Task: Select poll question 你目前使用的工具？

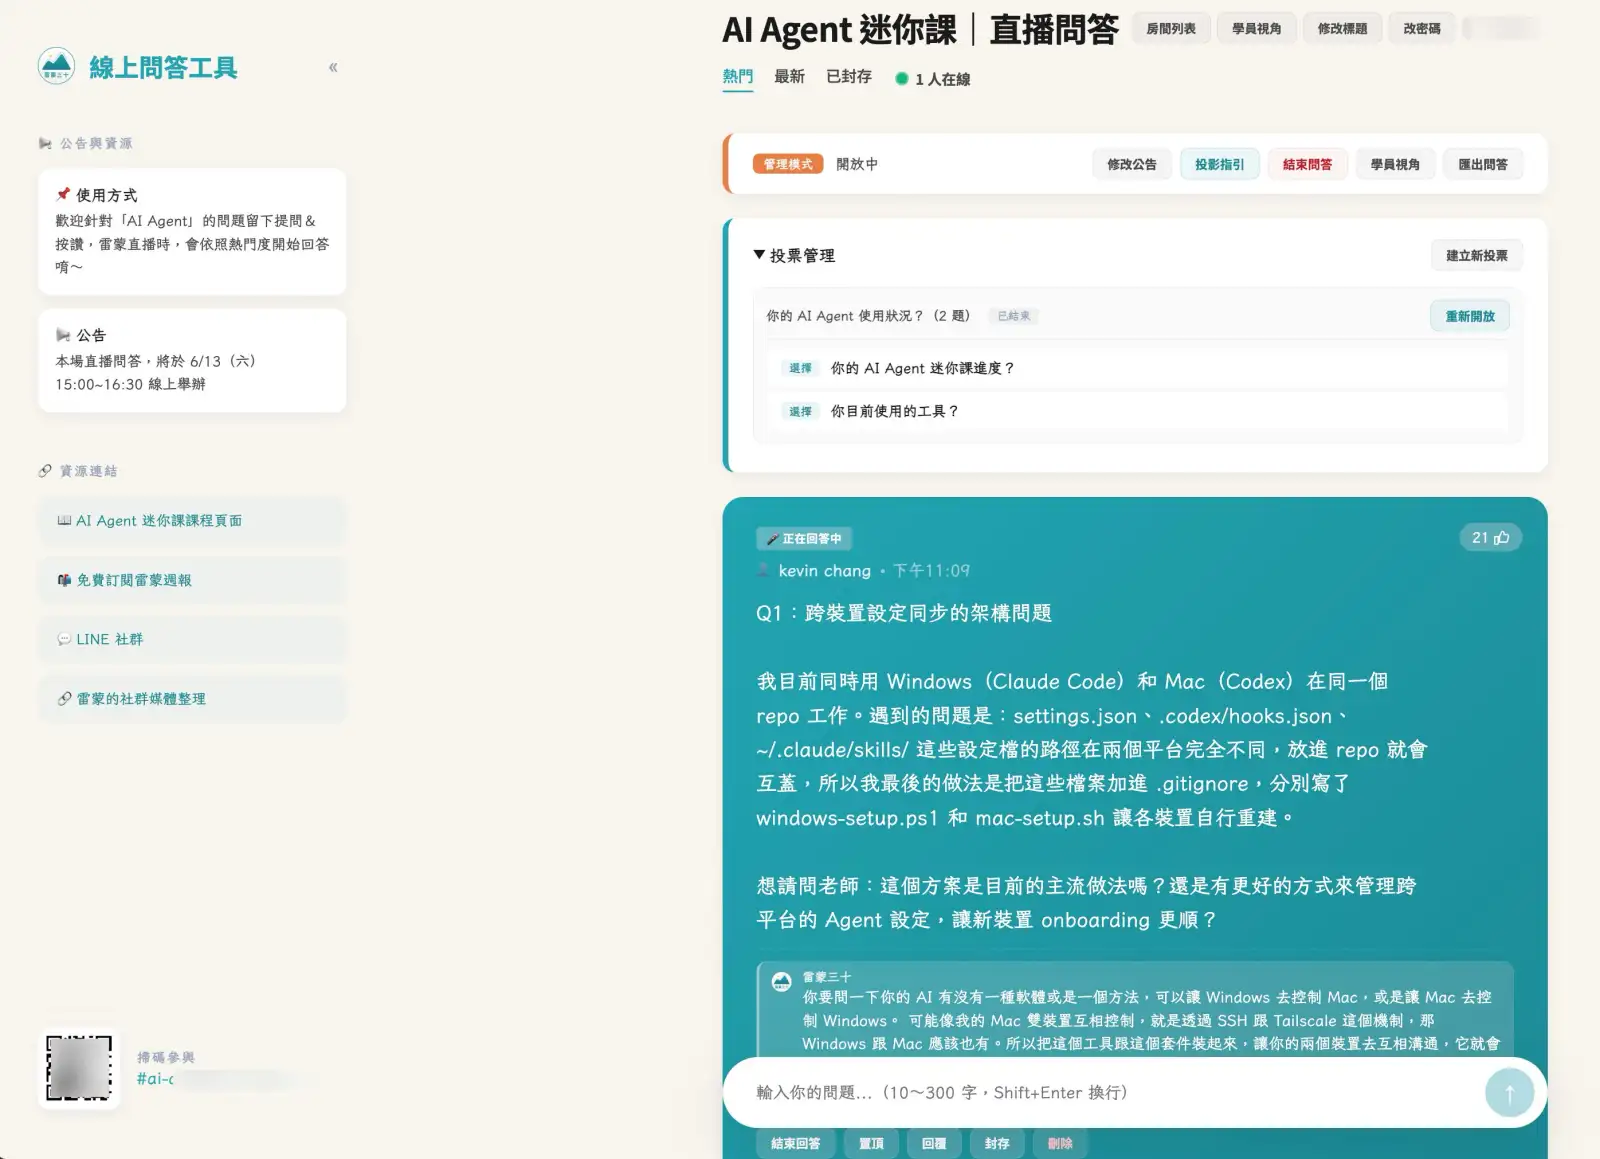Action: tap(1137, 411)
